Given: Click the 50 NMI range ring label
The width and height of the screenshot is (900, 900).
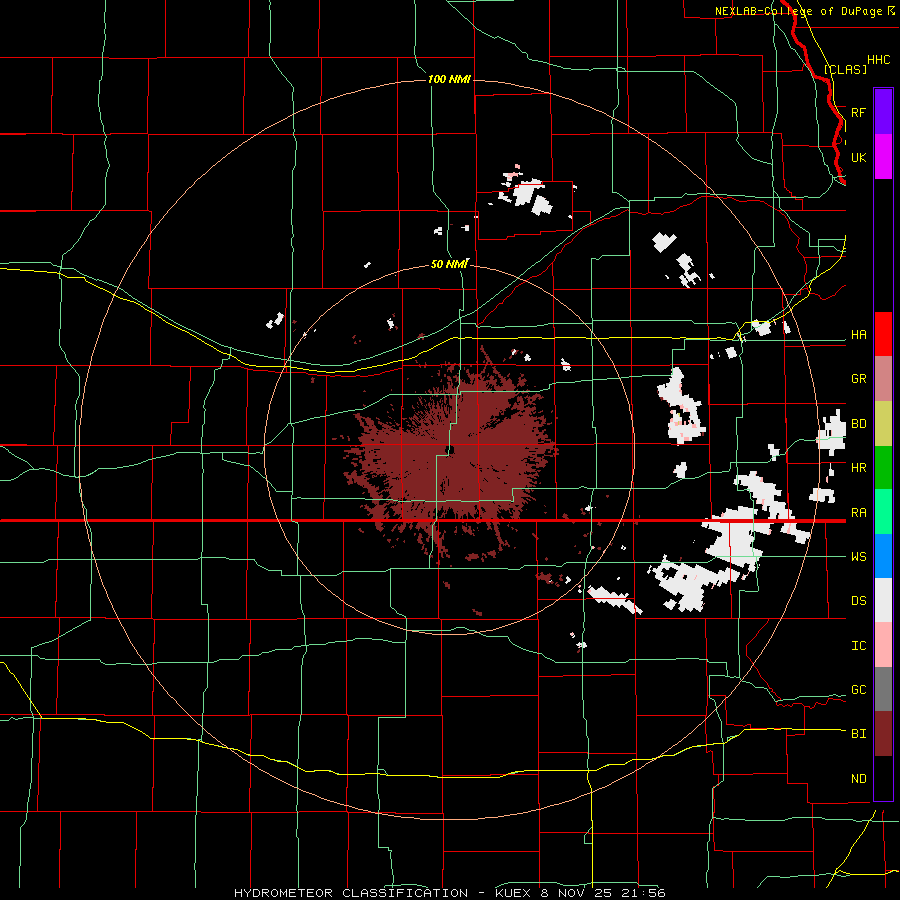Looking at the screenshot, I should tap(449, 265).
